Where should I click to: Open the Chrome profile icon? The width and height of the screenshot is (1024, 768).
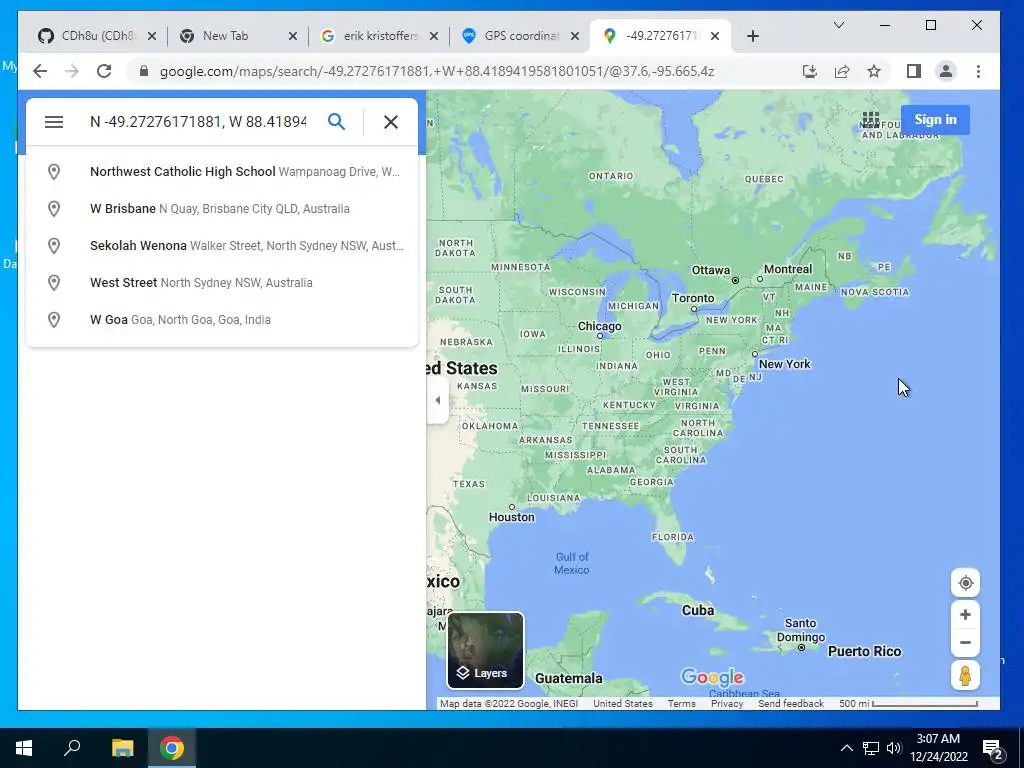[946, 71]
